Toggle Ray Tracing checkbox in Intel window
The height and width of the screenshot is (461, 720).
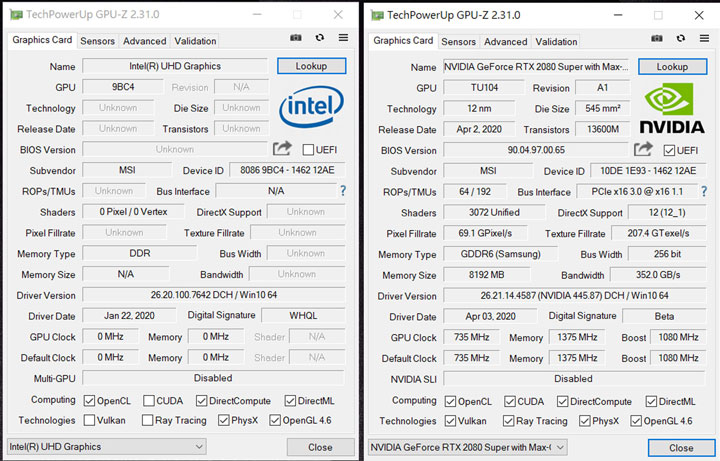pos(147,420)
